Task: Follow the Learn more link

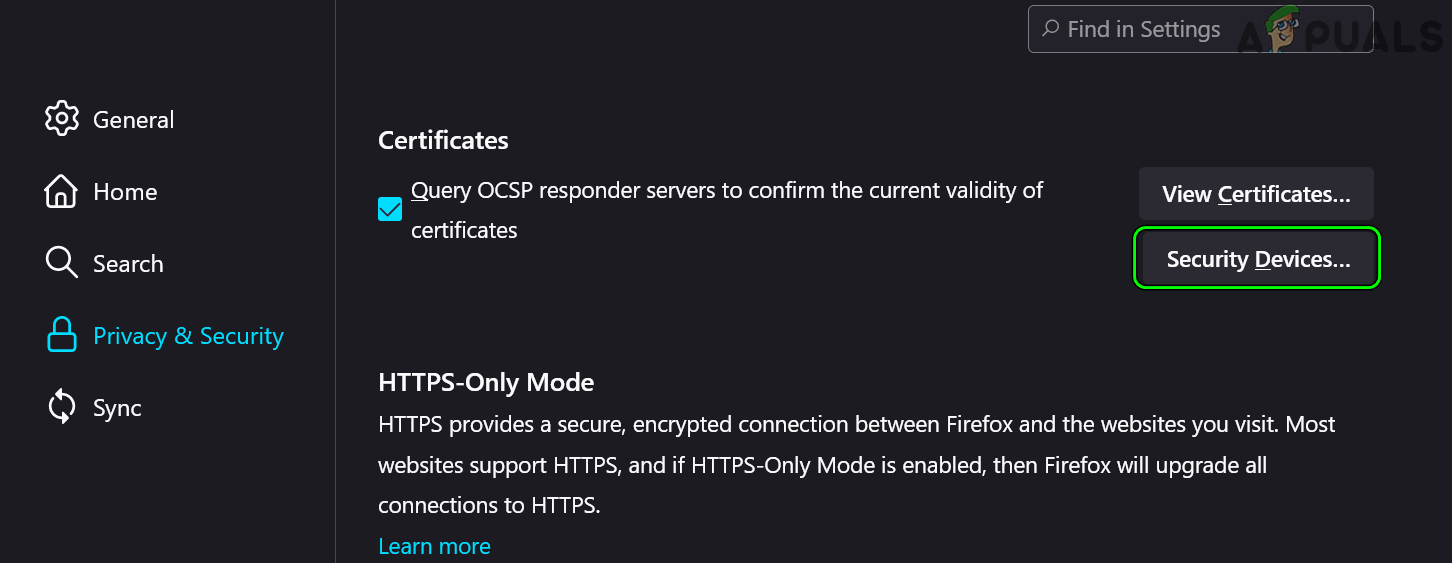Action: pos(434,546)
